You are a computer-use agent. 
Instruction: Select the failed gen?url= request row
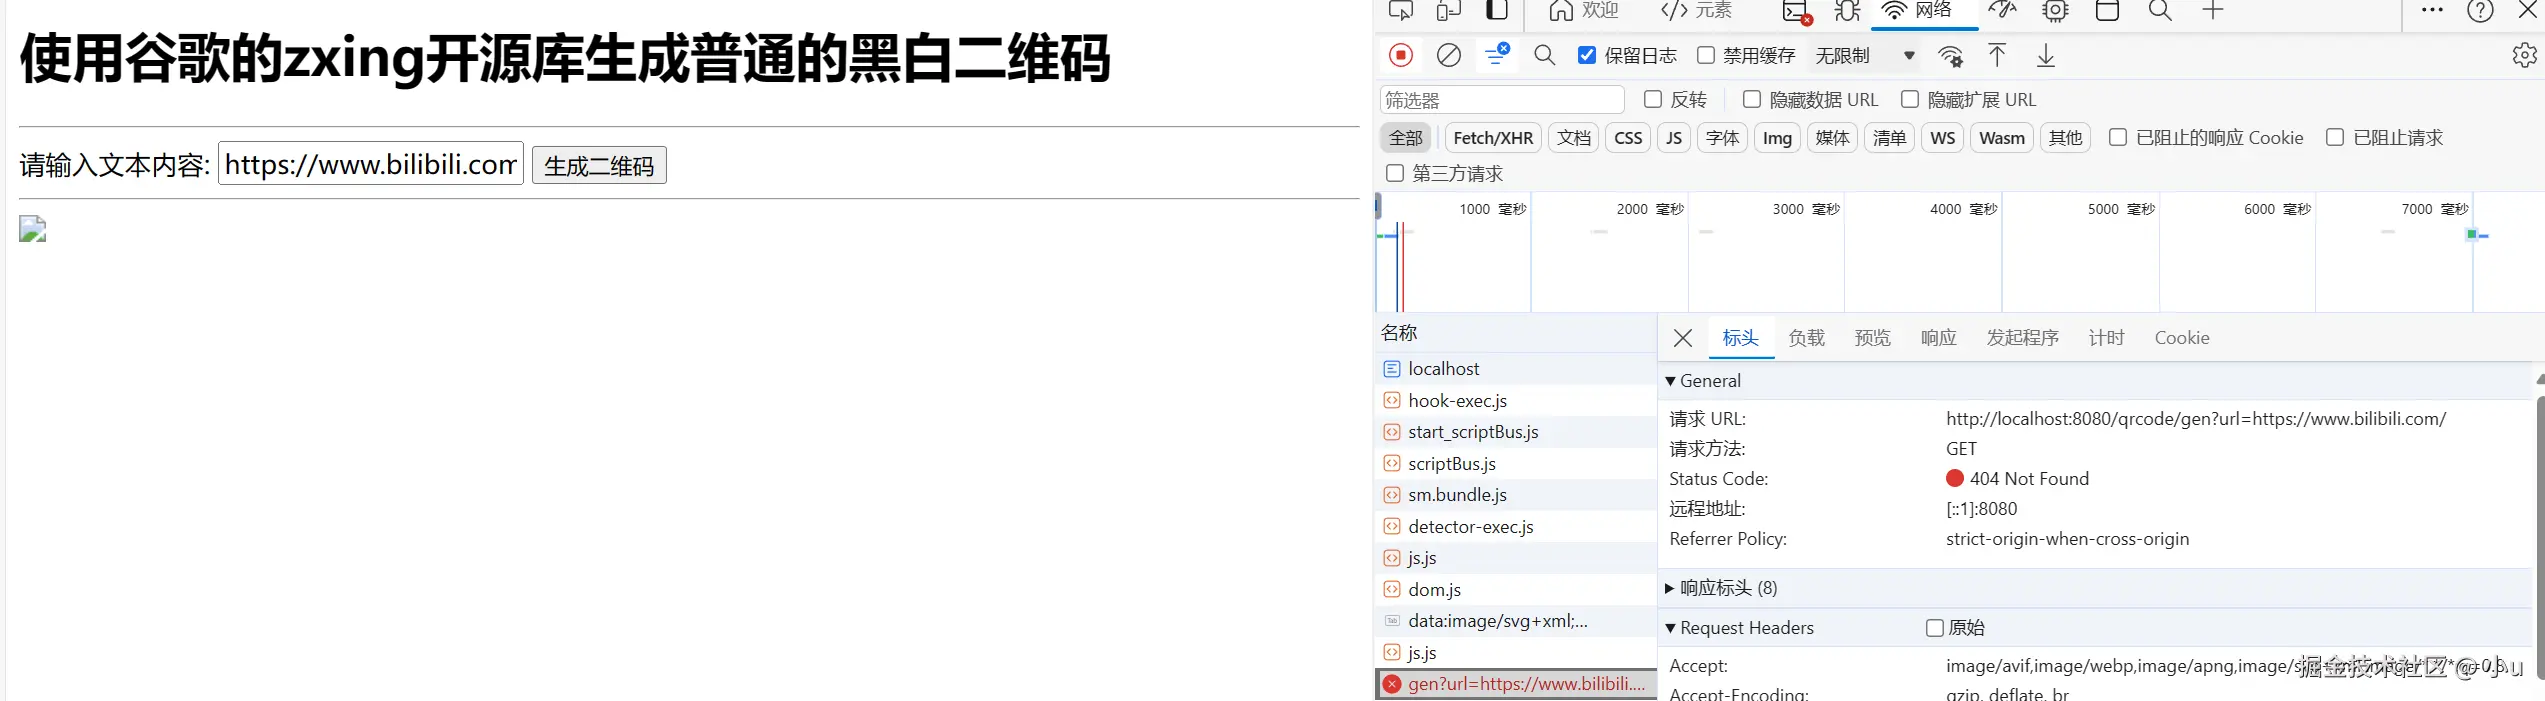(1516, 684)
